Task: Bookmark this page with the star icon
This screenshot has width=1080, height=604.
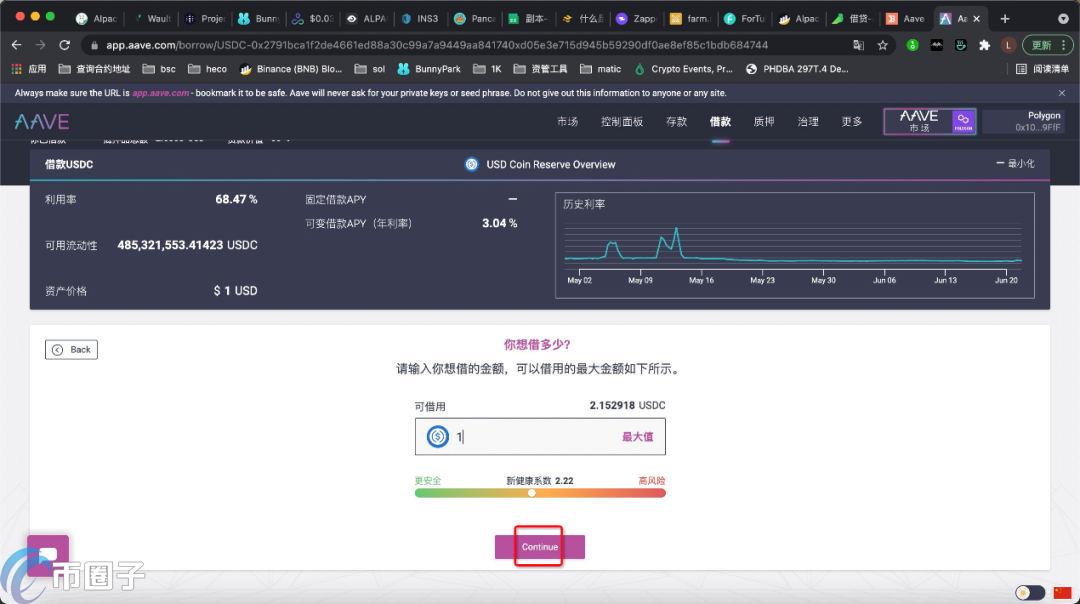Action: click(882, 45)
